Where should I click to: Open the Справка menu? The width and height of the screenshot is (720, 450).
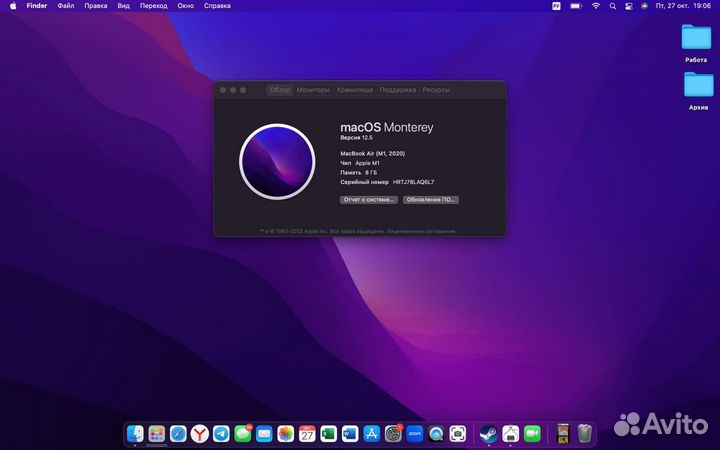(217, 6)
